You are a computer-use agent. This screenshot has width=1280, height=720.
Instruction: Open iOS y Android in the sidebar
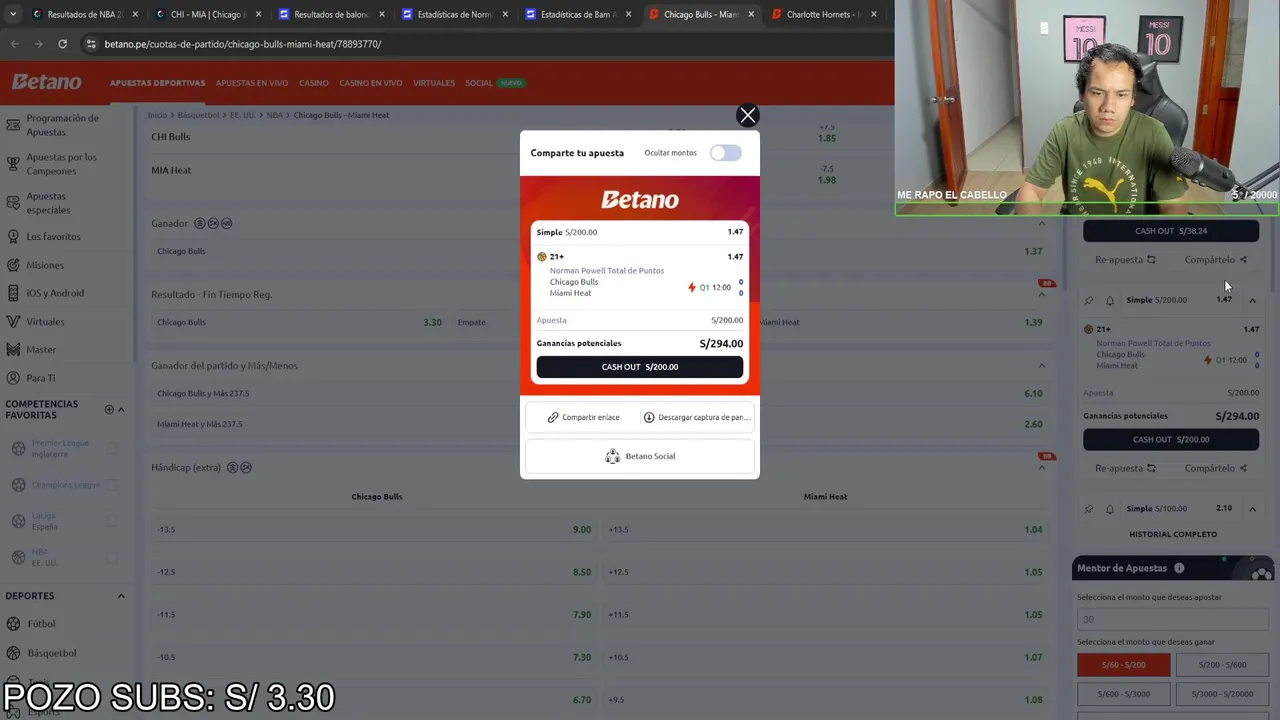(55, 293)
